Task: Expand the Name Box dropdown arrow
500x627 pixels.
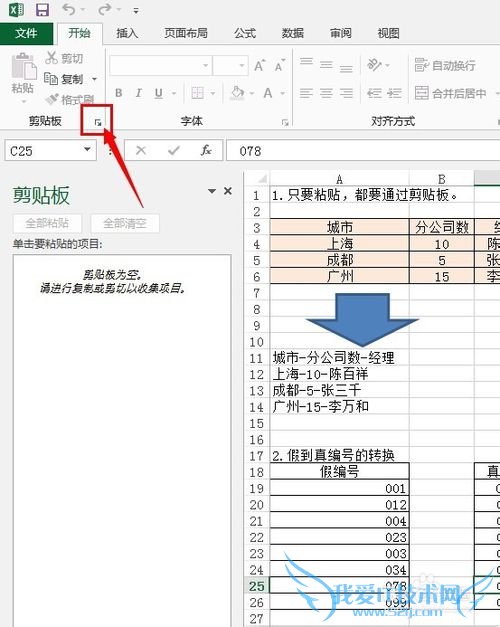Action: tap(87, 150)
